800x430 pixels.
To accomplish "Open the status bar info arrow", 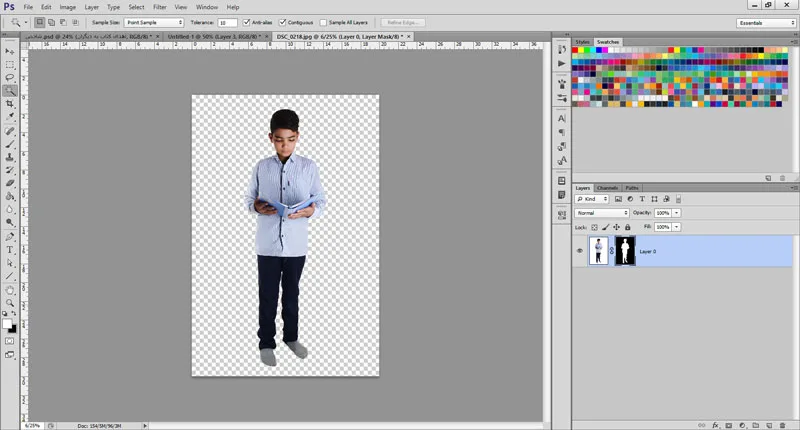I will (145, 425).
